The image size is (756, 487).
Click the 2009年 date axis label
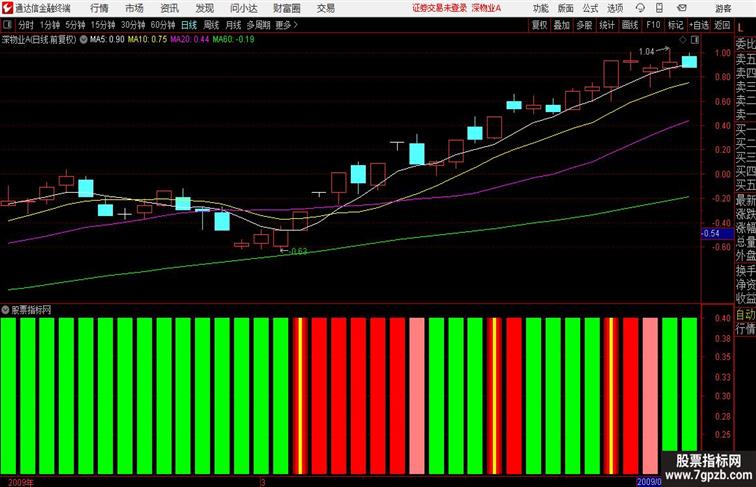pyautogui.click(x=21, y=482)
